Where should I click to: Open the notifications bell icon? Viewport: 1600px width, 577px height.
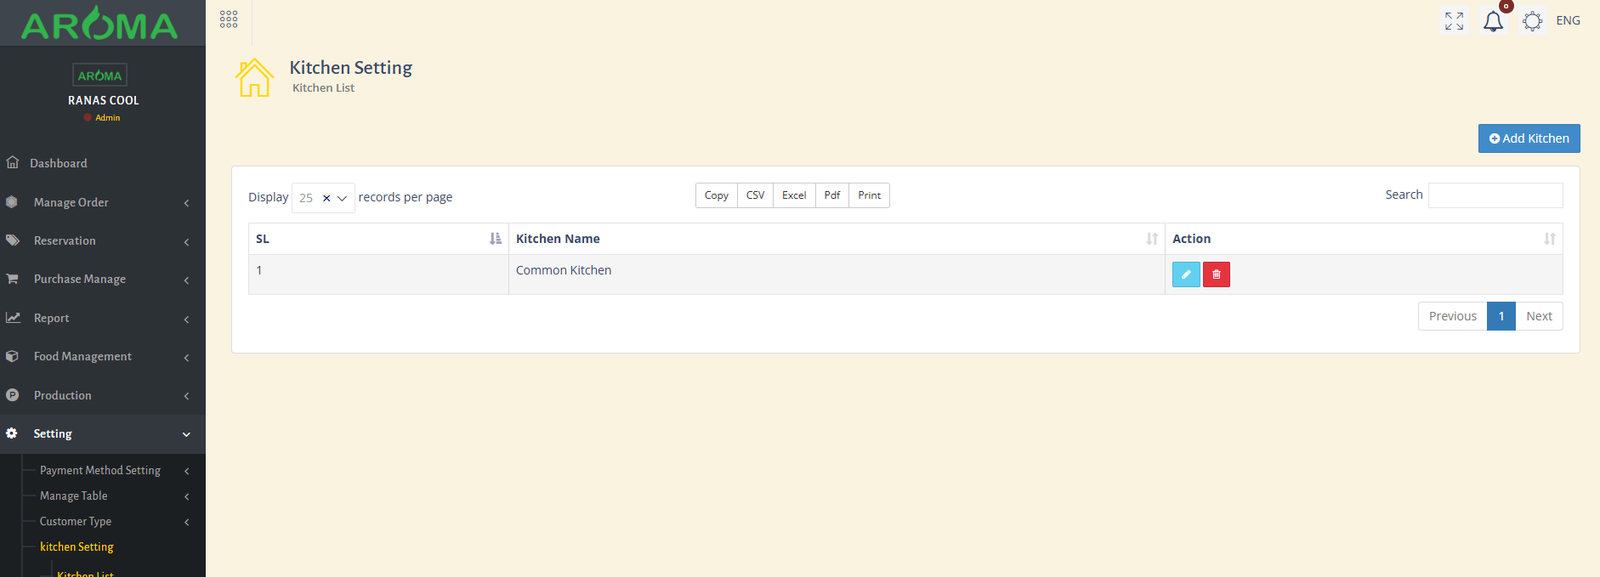point(1492,21)
